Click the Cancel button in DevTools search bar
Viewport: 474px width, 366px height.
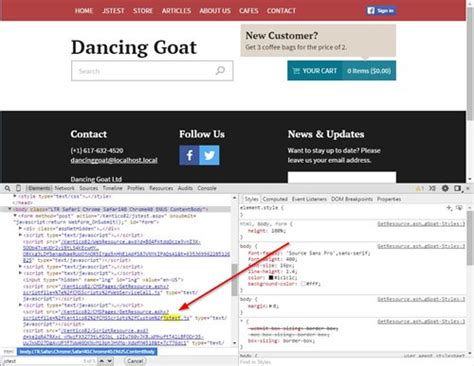click(135, 361)
